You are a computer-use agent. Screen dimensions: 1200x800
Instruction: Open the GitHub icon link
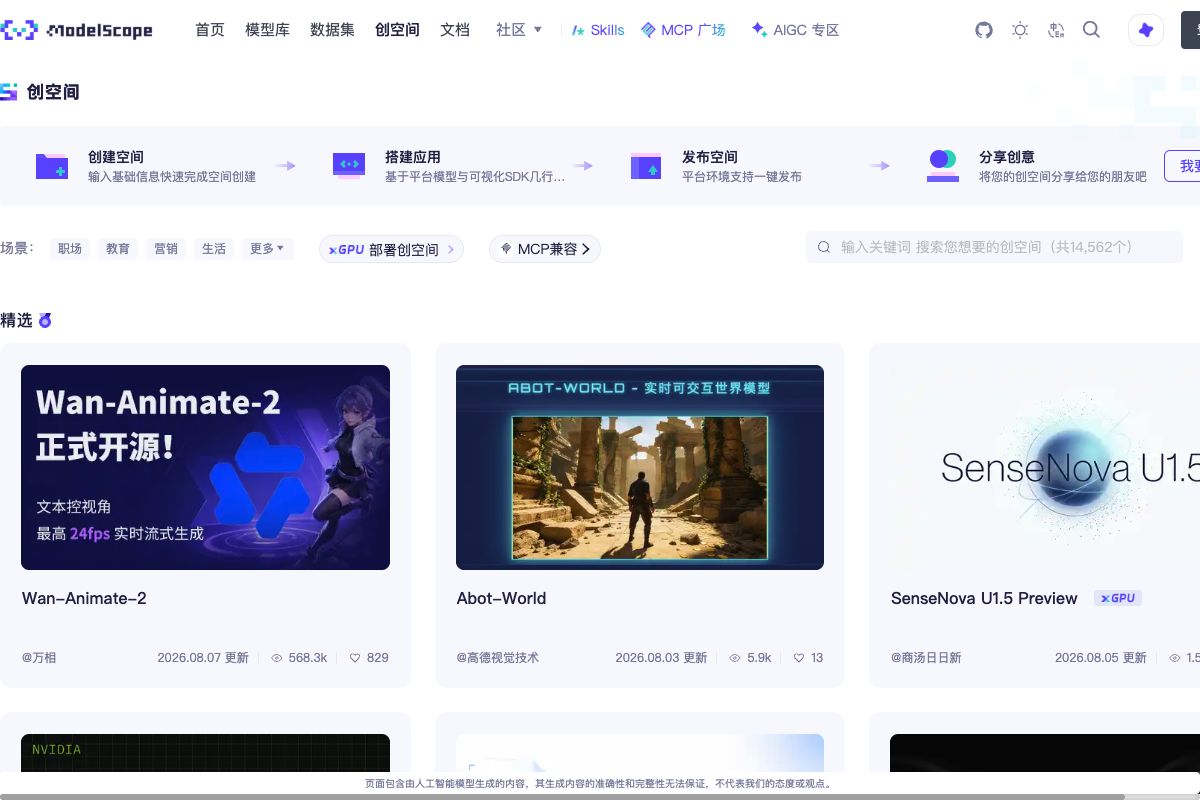coord(984,30)
